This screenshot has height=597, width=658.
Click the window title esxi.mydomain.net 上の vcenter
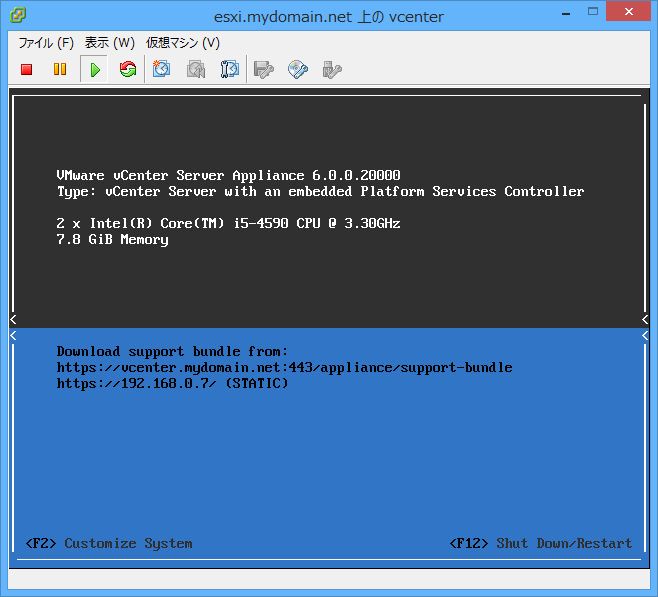pos(329,17)
